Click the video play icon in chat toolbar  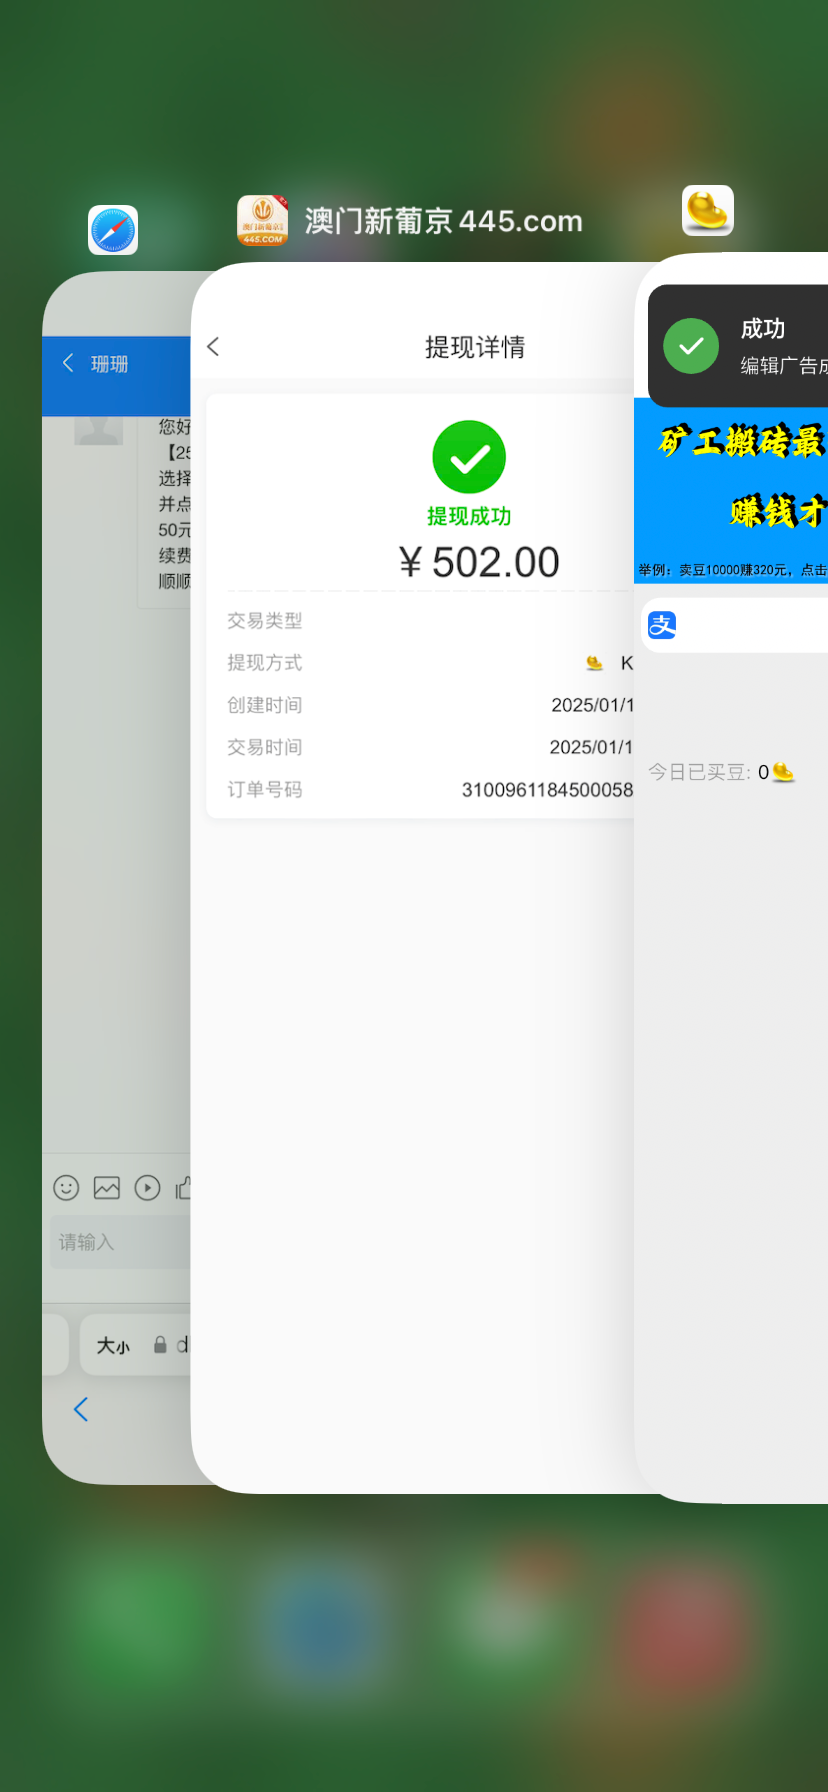tap(148, 1187)
